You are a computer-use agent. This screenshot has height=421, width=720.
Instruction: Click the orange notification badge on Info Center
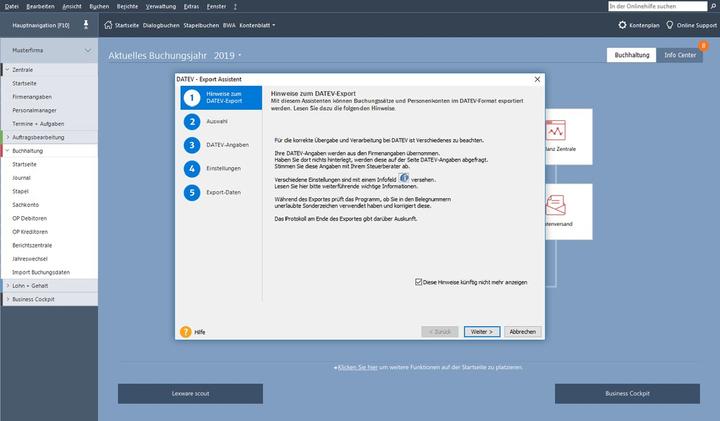click(703, 45)
